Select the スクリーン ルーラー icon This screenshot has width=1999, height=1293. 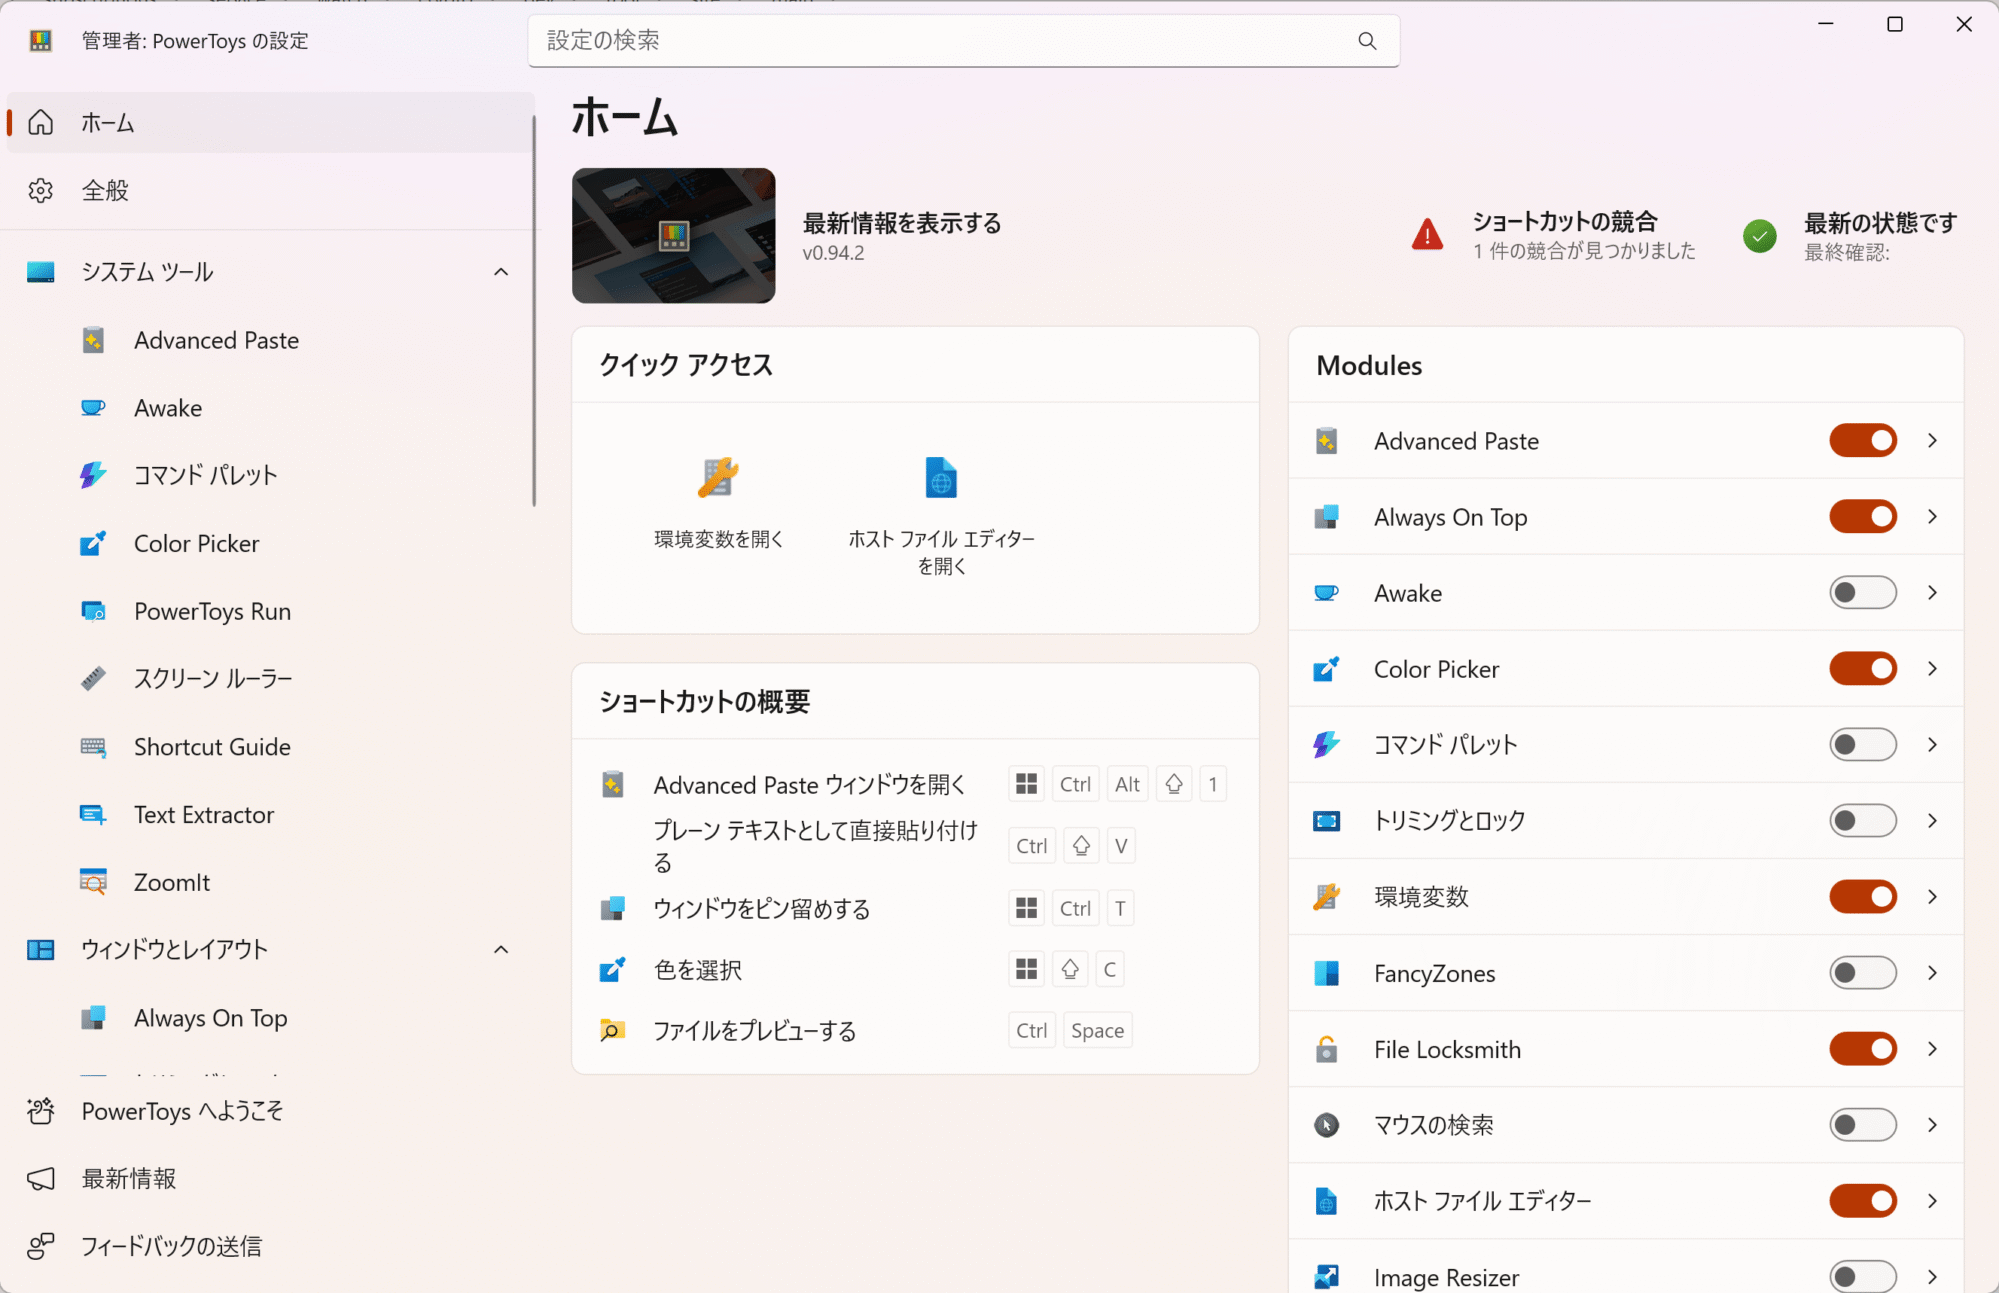[94, 678]
